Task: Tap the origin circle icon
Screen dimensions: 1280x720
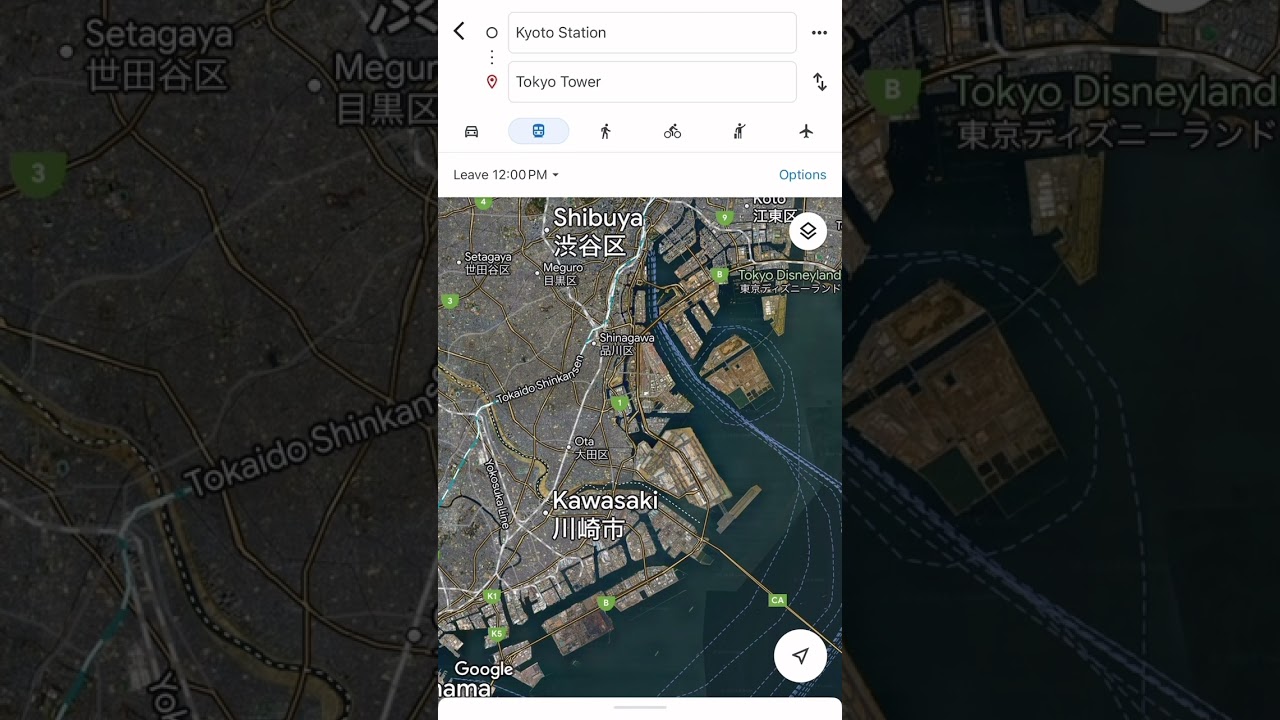Action: (x=491, y=33)
